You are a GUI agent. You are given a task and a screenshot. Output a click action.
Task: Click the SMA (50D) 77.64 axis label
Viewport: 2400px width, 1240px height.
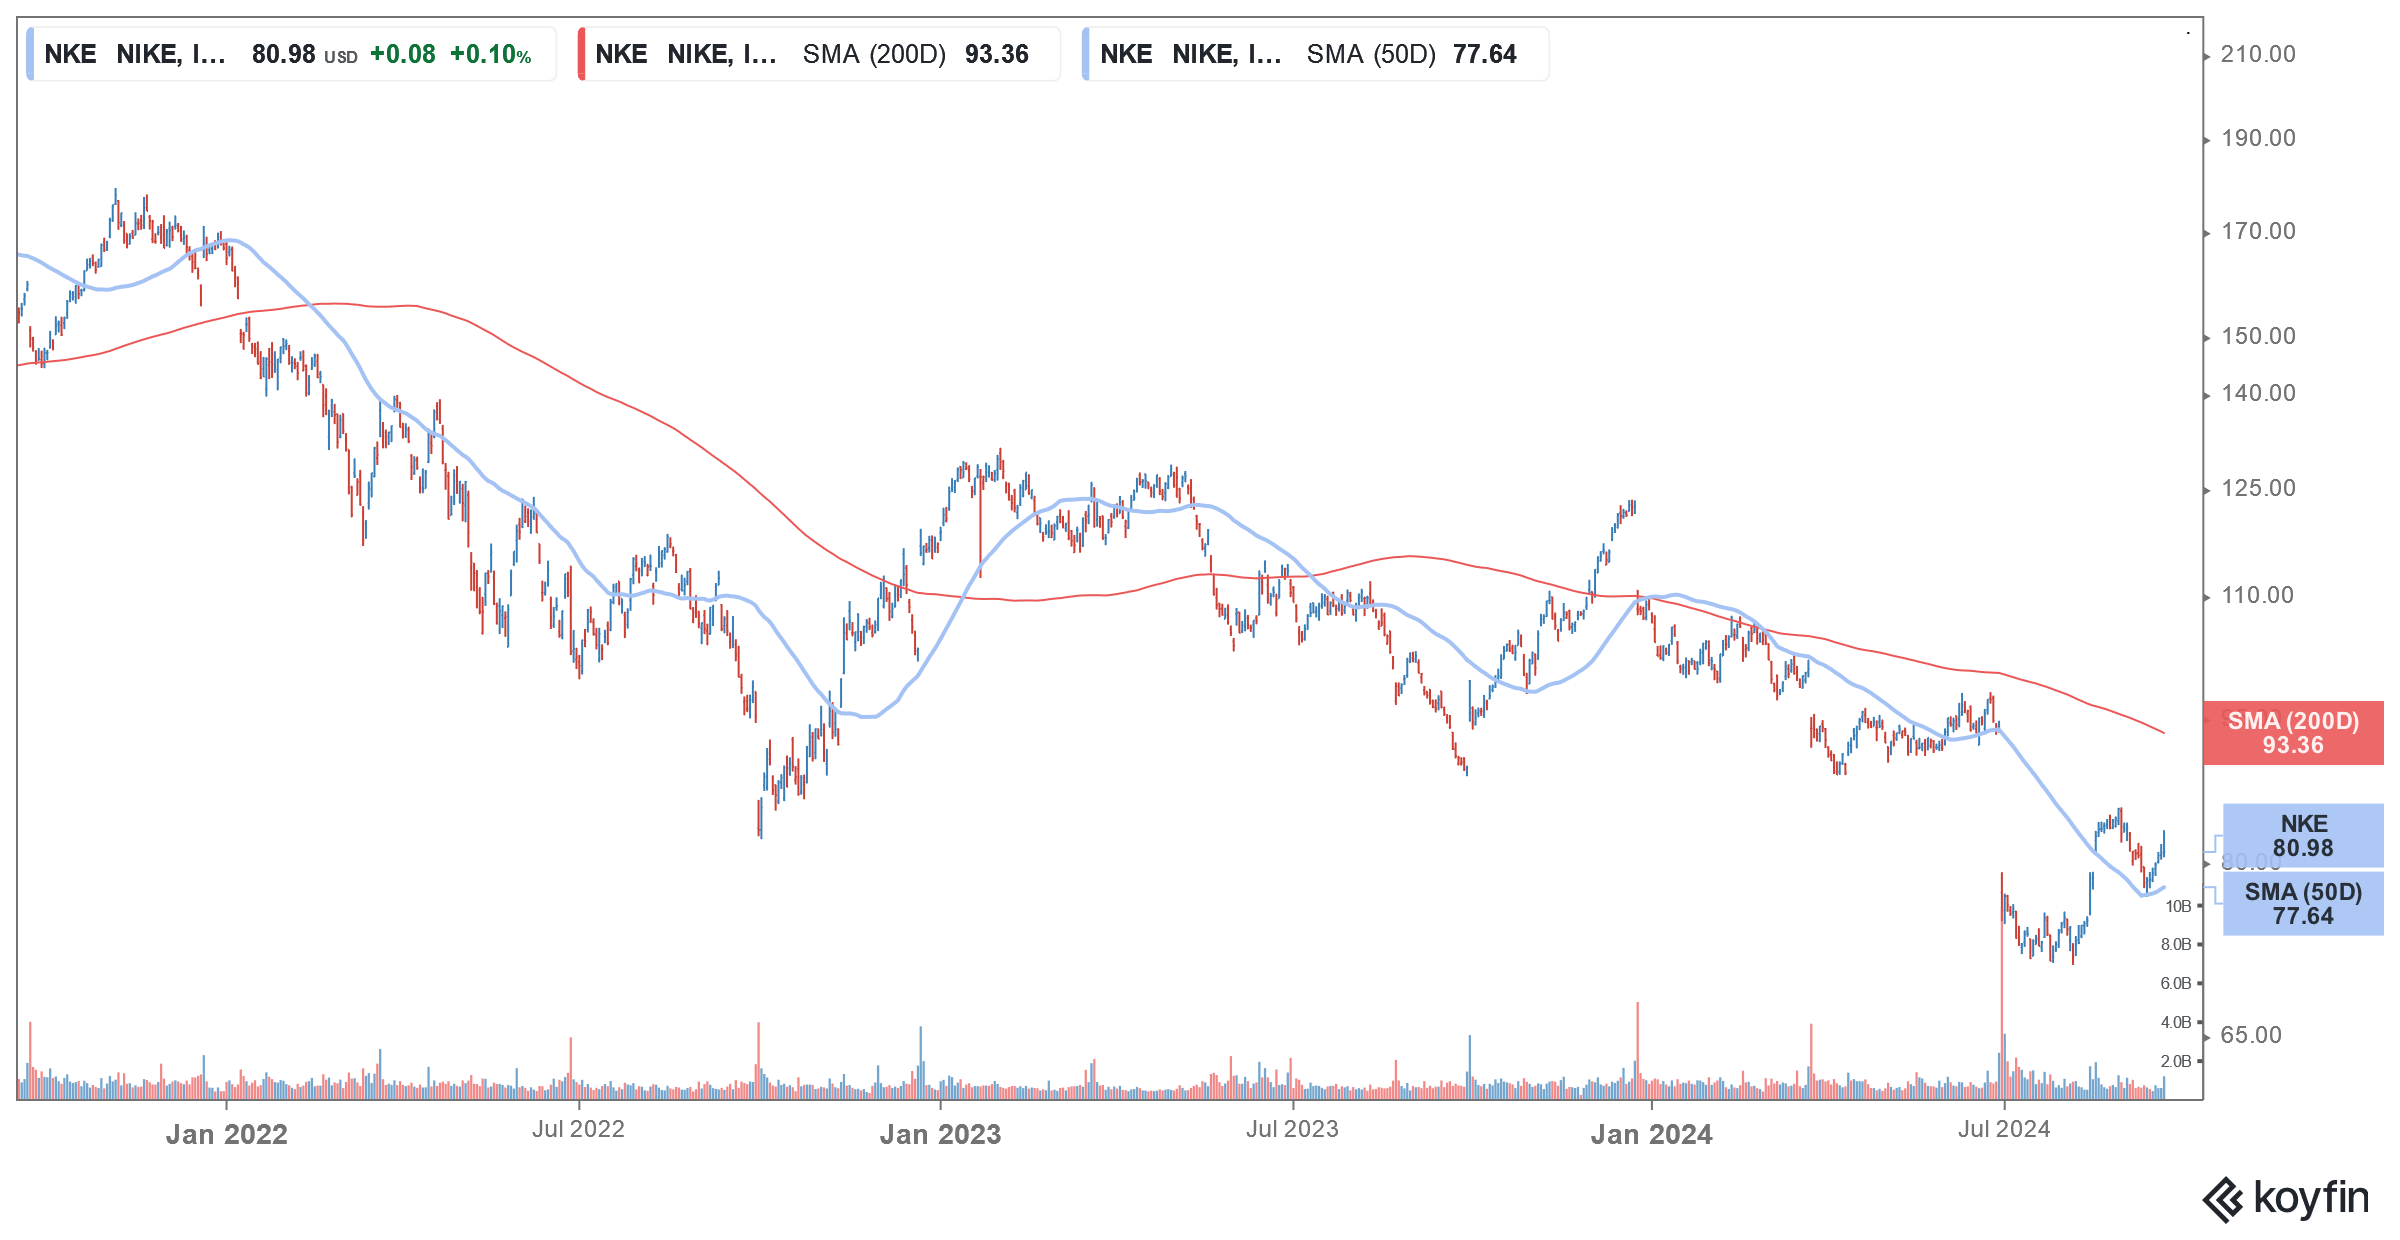[2303, 904]
